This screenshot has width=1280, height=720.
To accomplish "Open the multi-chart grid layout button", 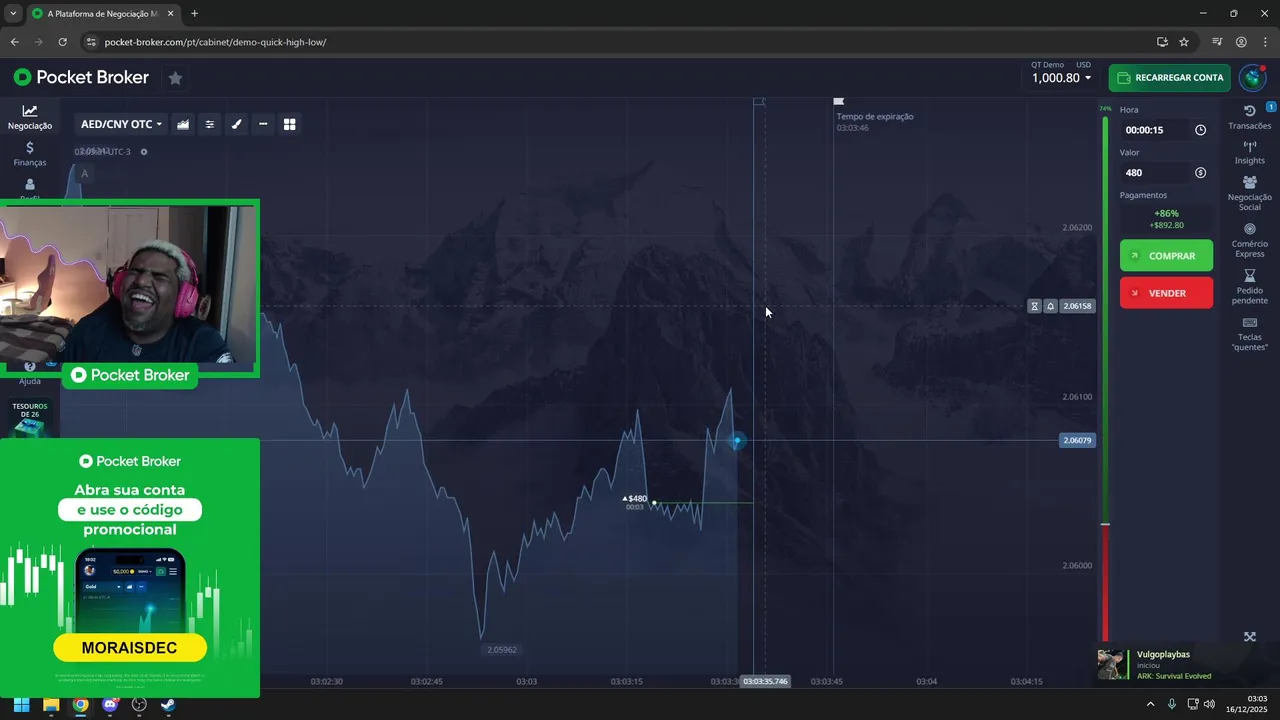I will (290, 124).
